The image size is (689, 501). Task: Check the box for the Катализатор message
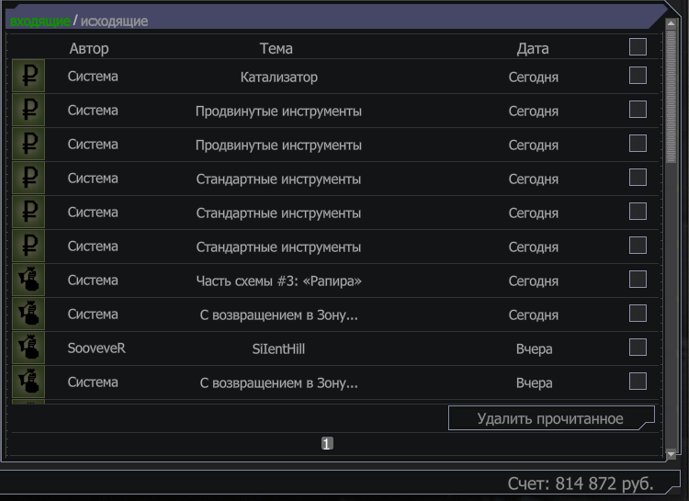[638, 75]
